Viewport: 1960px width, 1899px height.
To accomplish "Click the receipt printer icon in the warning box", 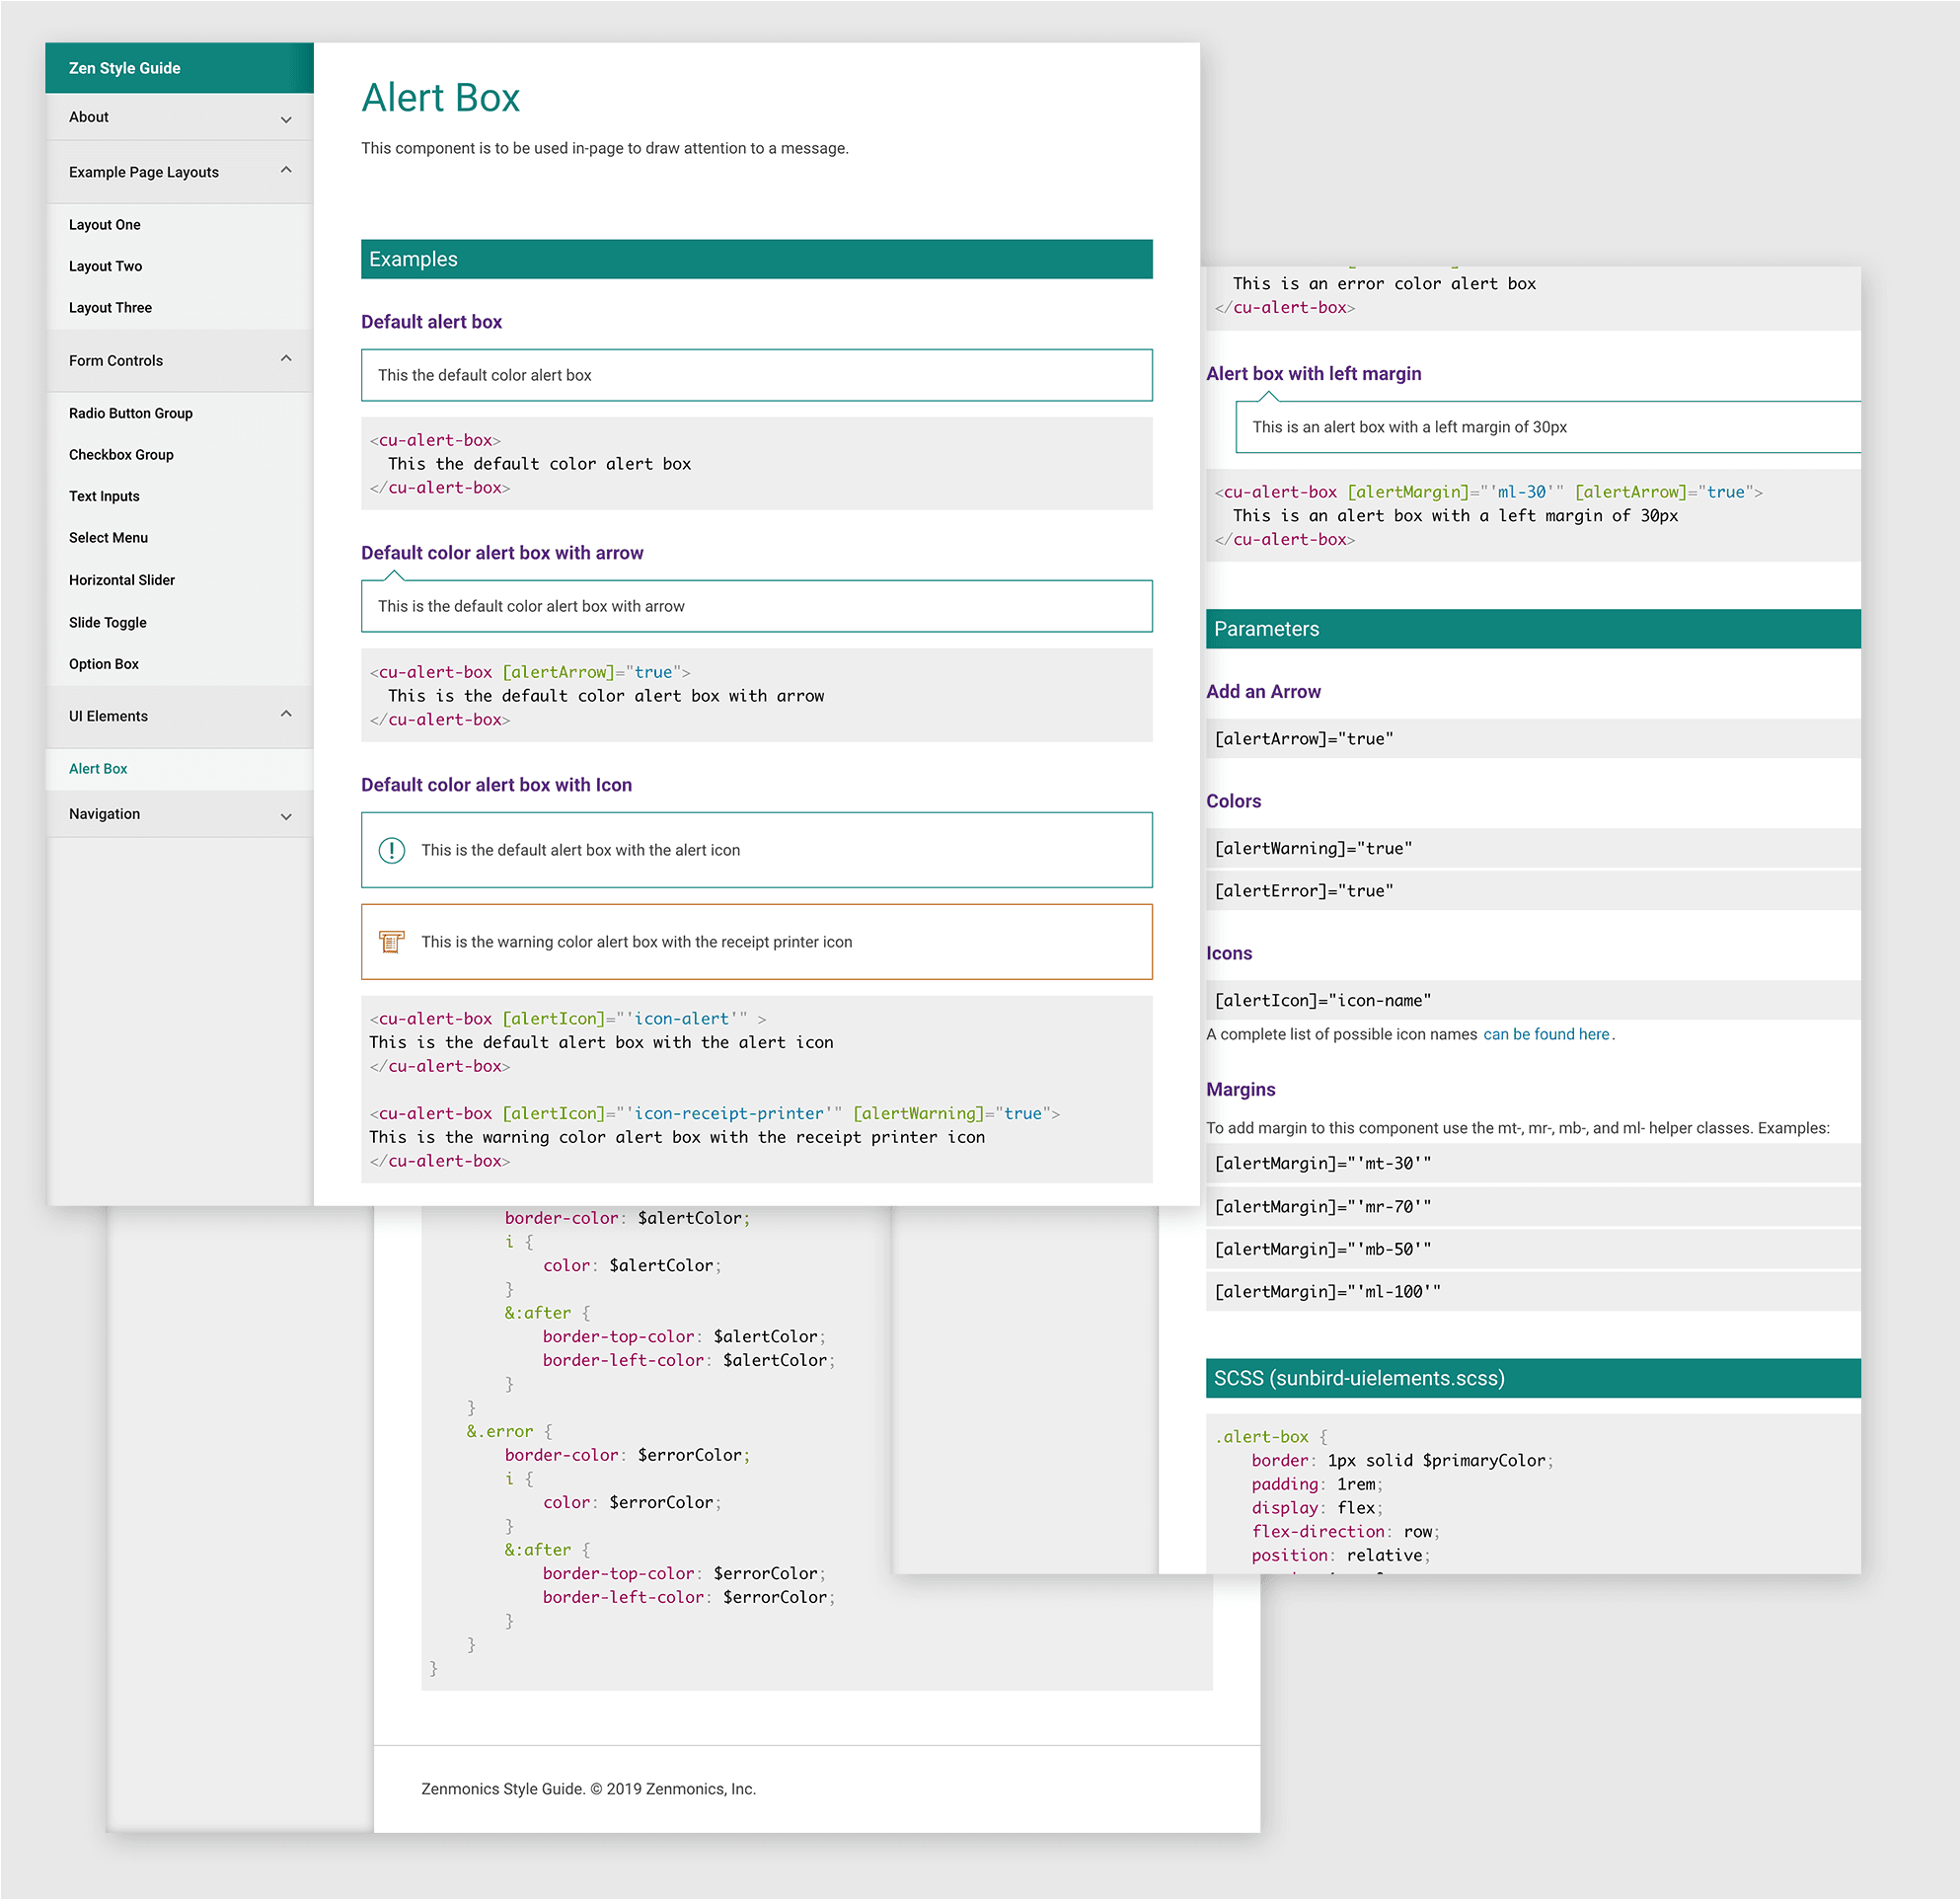I will [x=391, y=941].
